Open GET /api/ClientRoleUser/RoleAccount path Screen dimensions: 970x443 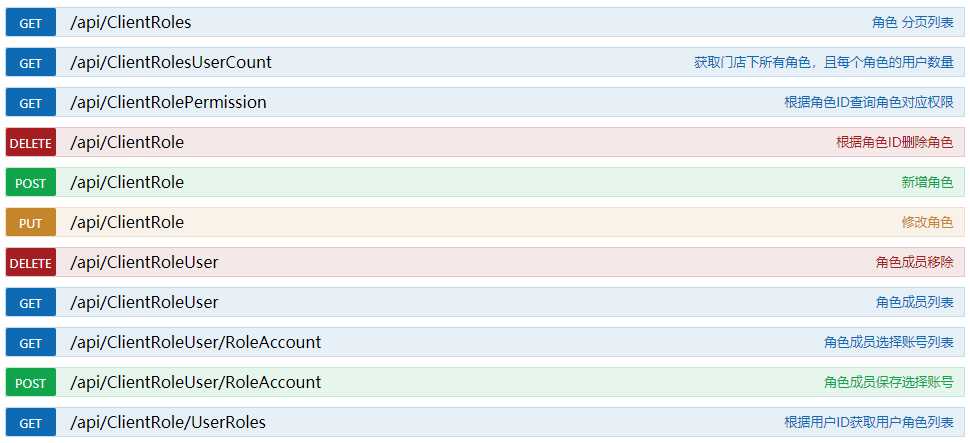[195, 342]
